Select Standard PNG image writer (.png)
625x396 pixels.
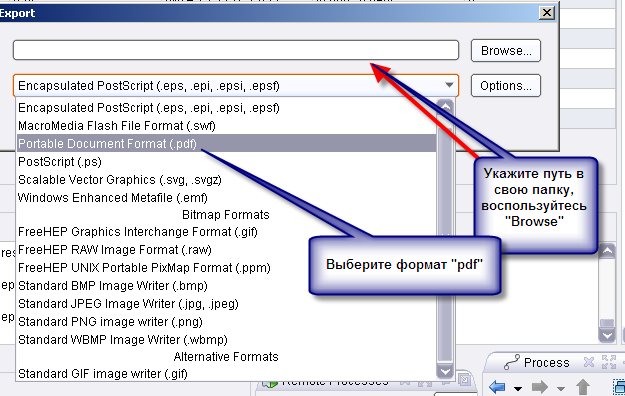(x=226, y=321)
